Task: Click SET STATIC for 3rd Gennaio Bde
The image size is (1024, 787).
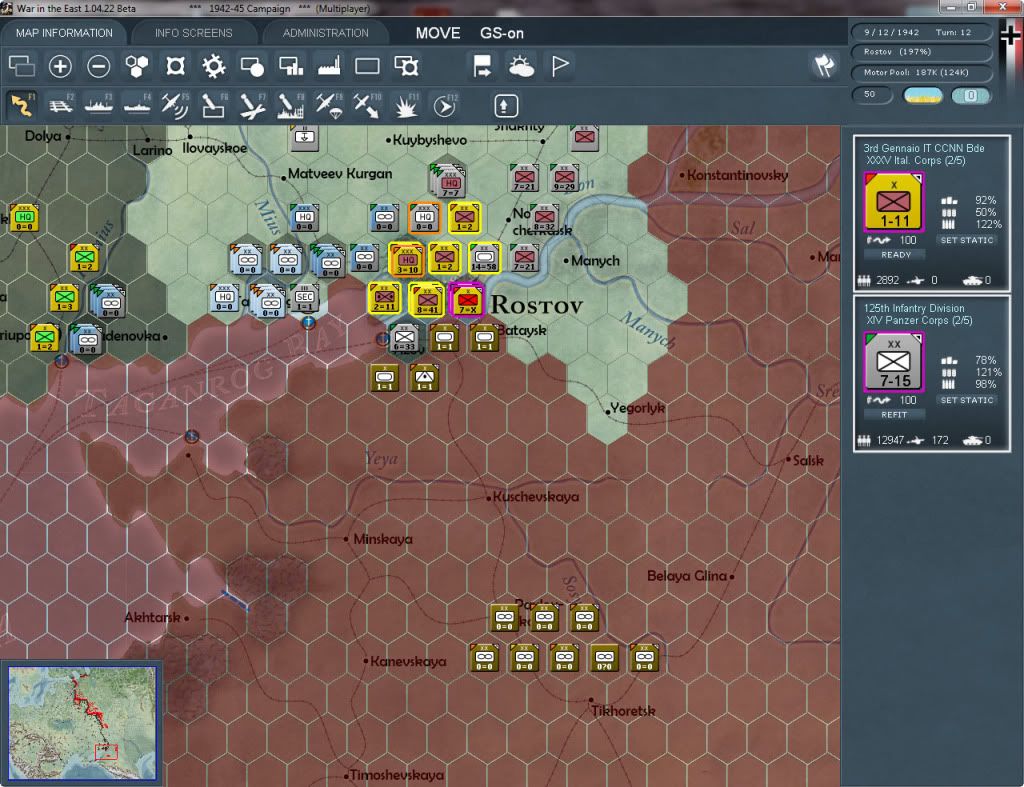Action: click(967, 240)
